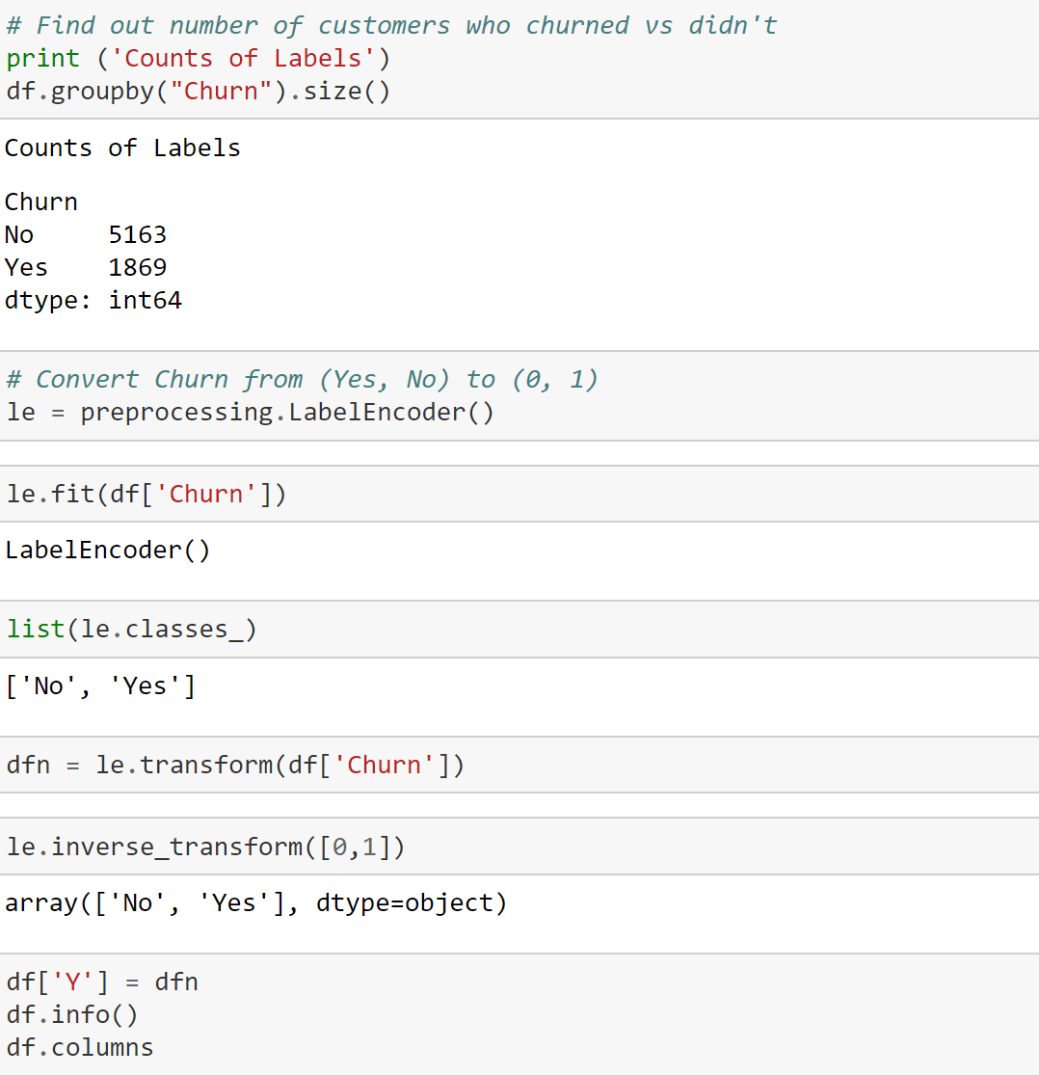Screen dimensions: 1039x1076
Task: Click the 'Counts of Labels' output text
Action: pyautogui.click(x=123, y=148)
